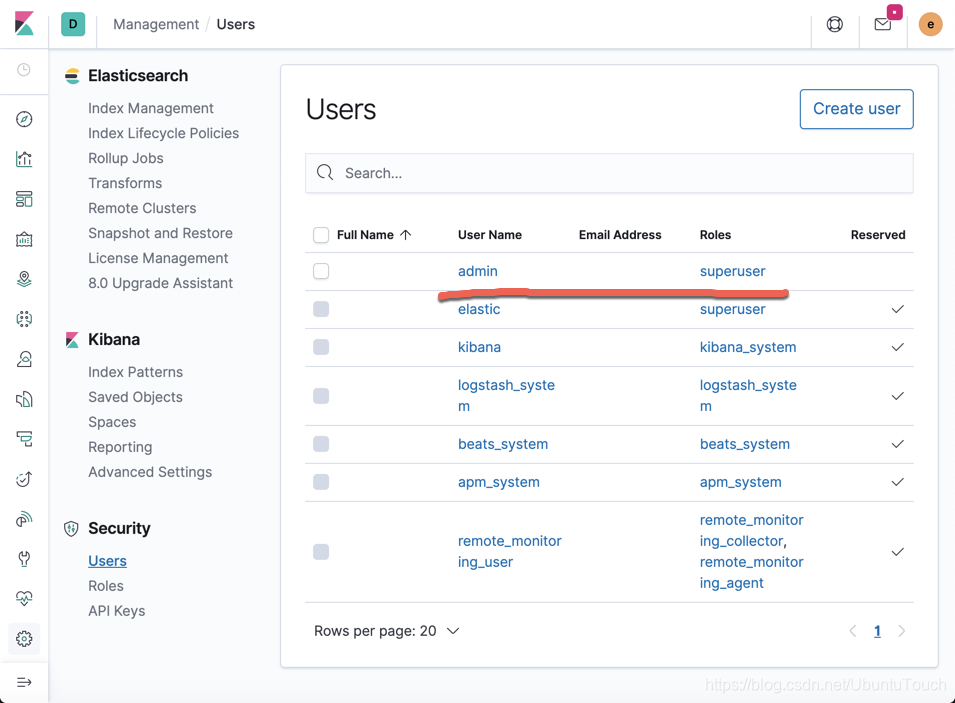Open Management gear icon in sidebar
The height and width of the screenshot is (703, 955).
coord(24,638)
